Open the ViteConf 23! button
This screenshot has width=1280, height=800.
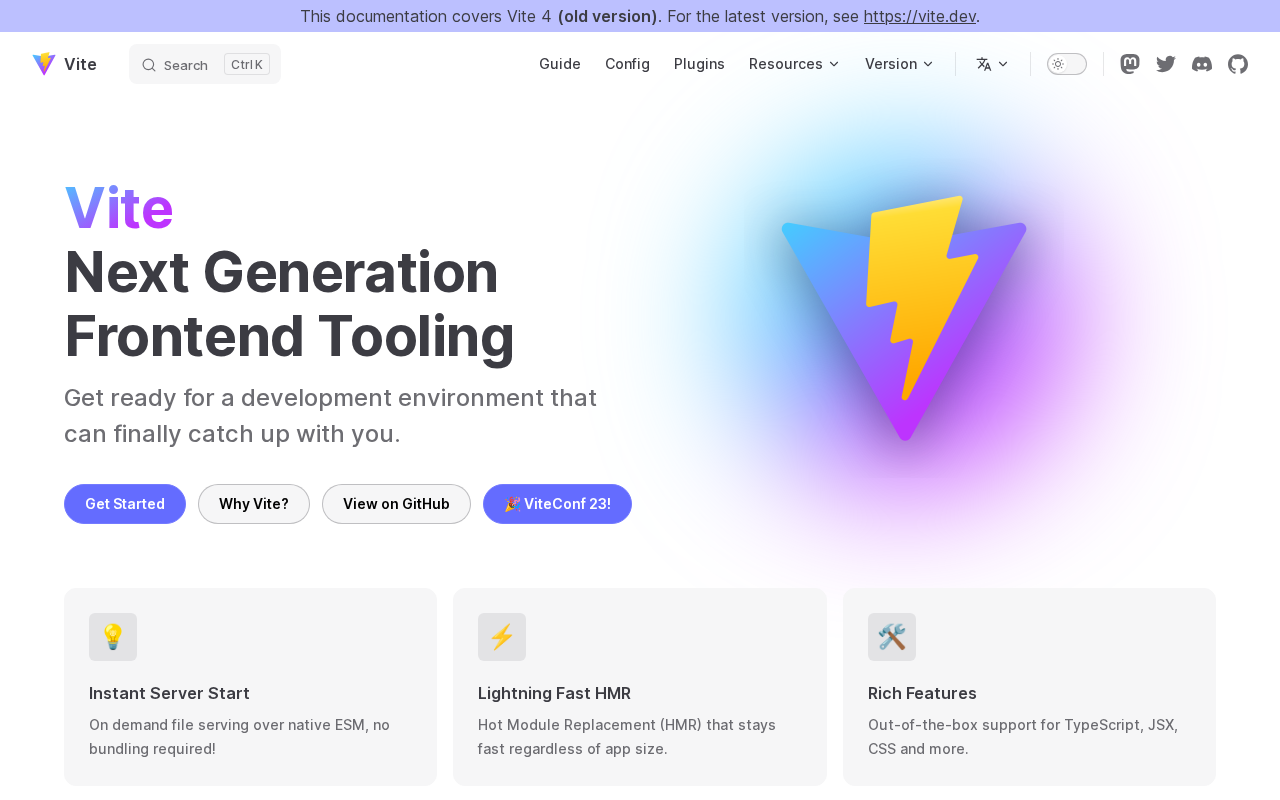(x=557, y=504)
